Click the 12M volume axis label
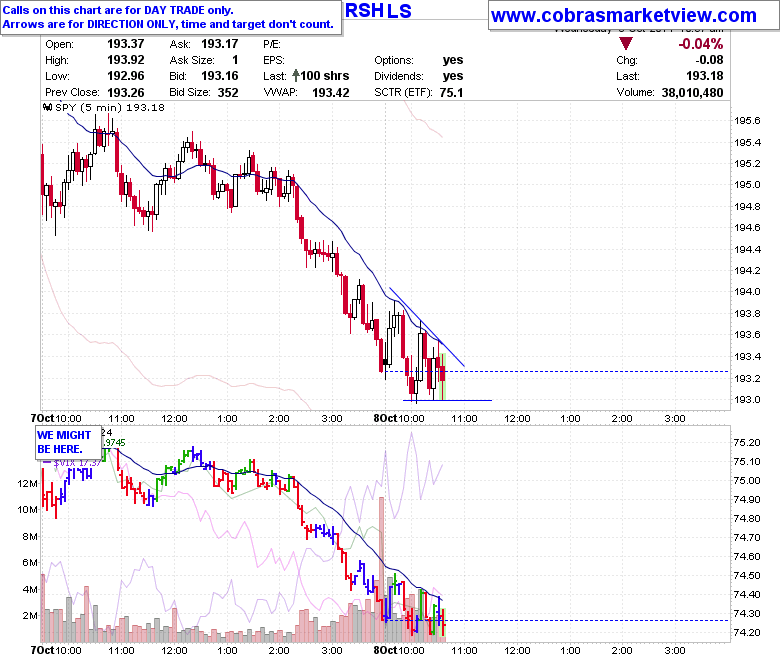 point(27,483)
